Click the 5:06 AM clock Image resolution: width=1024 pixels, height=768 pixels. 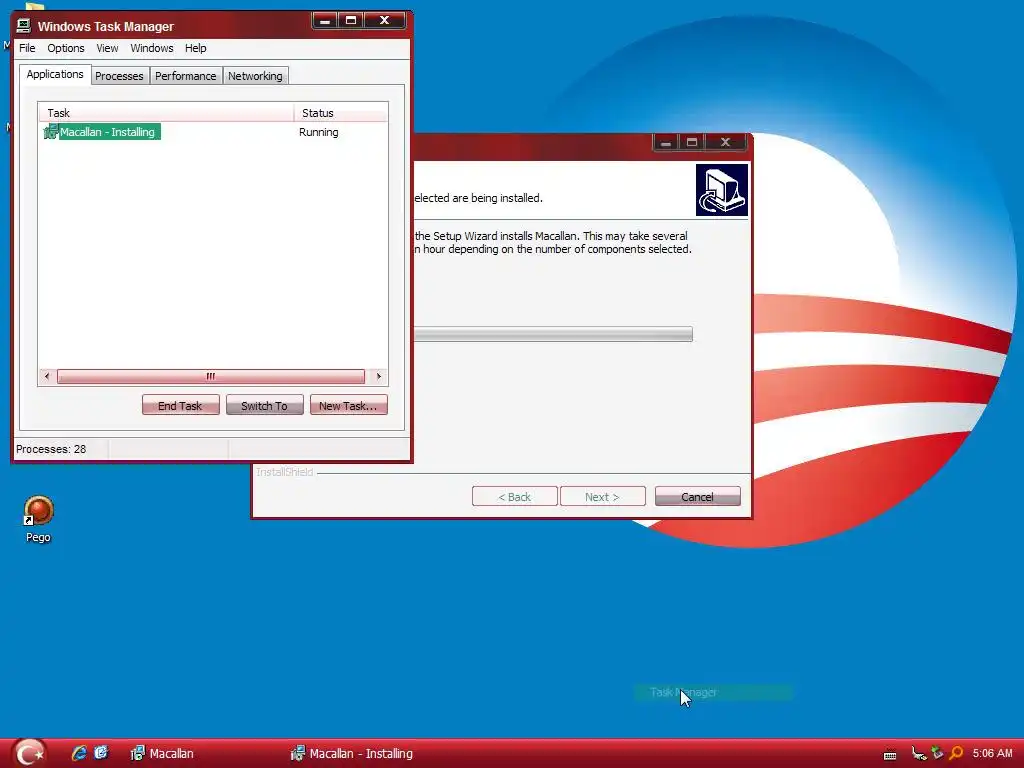click(x=992, y=754)
